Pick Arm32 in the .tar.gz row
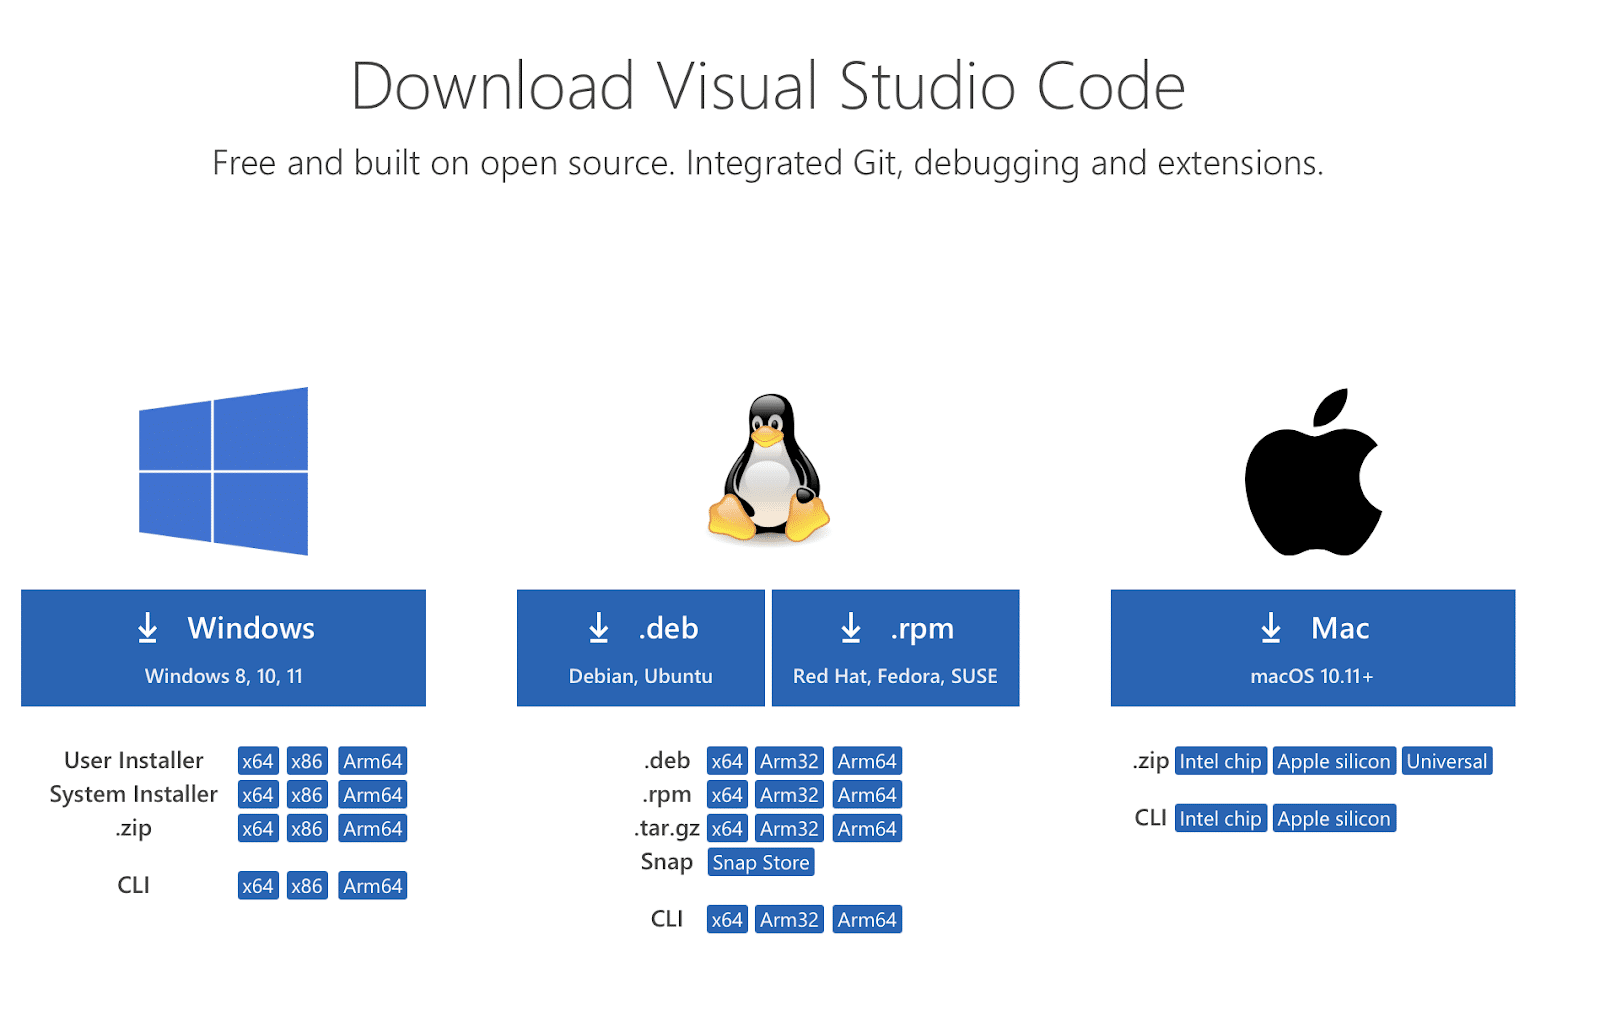 (x=789, y=829)
